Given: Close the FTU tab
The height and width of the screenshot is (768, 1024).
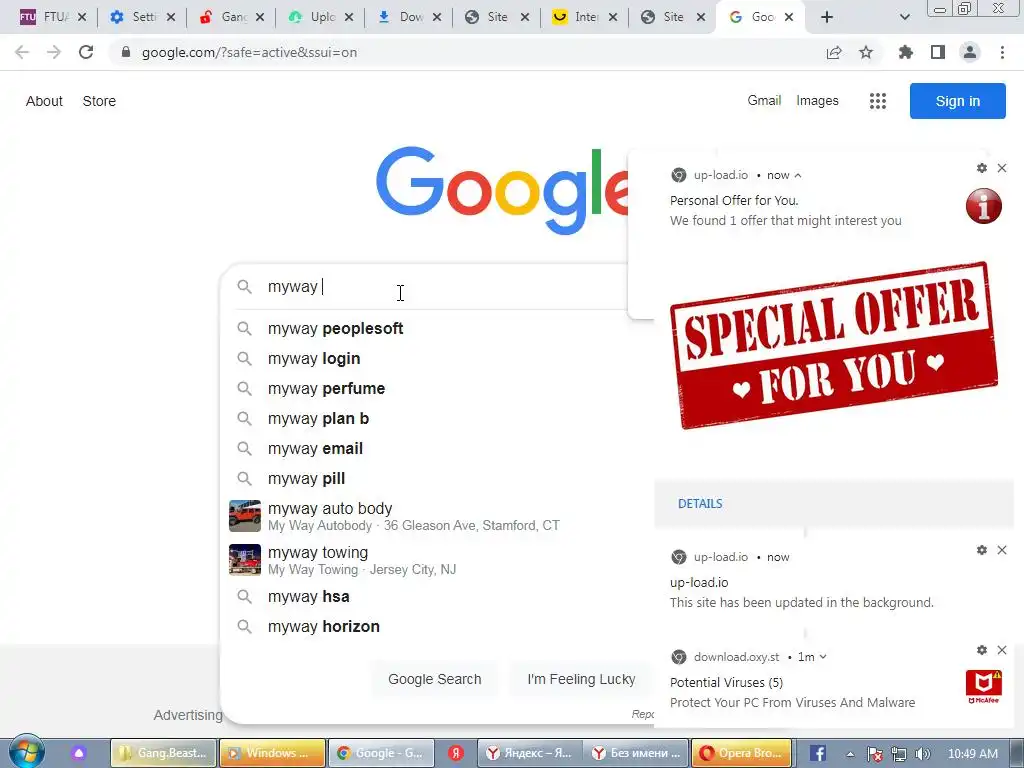Looking at the screenshot, I should pyautogui.click(x=82, y=17).
